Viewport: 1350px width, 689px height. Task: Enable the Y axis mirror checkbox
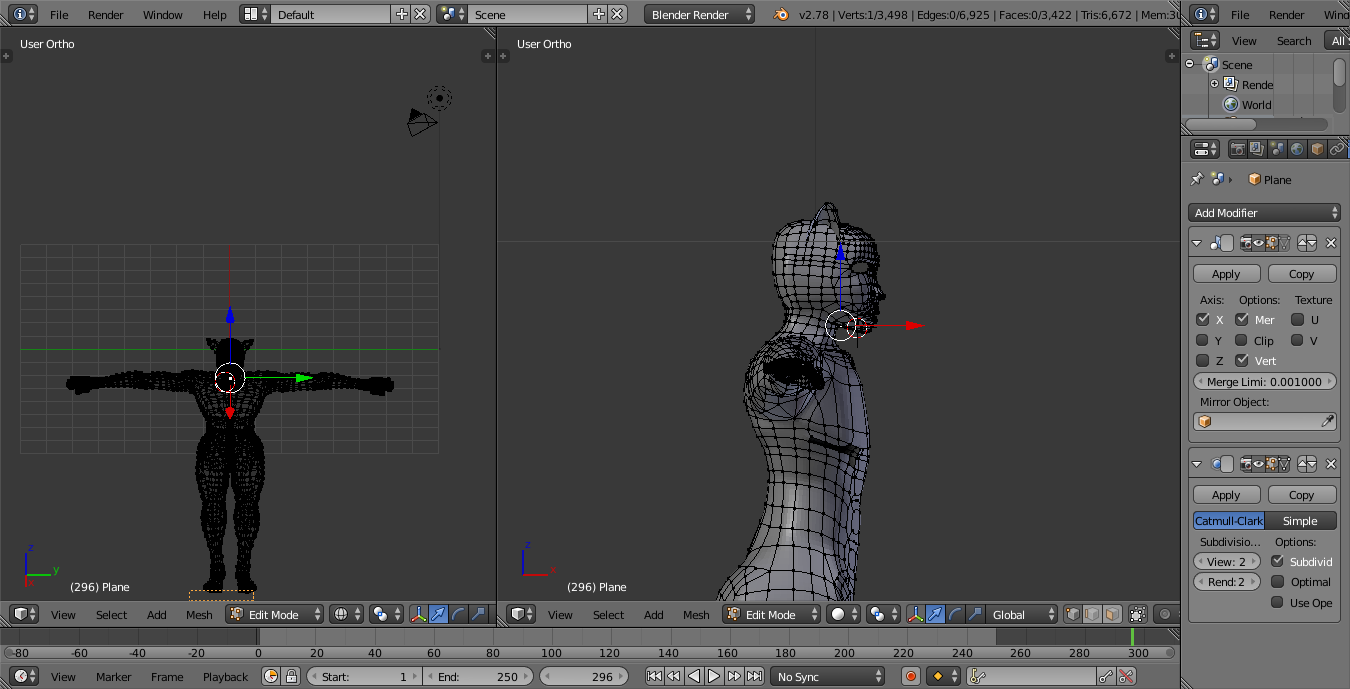(1203, 340)
